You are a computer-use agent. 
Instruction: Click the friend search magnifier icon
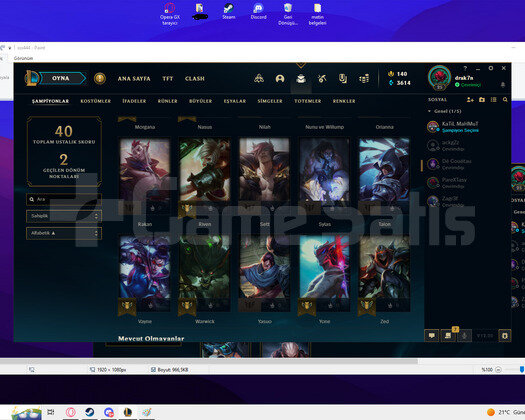click(505, 99)
